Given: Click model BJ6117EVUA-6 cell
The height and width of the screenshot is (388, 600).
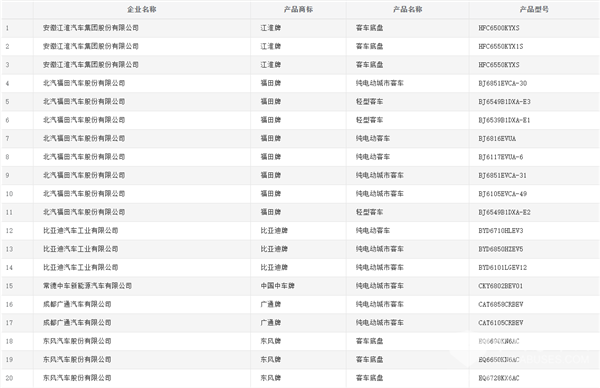Looking at the screenshot, I should pyautogui.click(x=501, y=157).
